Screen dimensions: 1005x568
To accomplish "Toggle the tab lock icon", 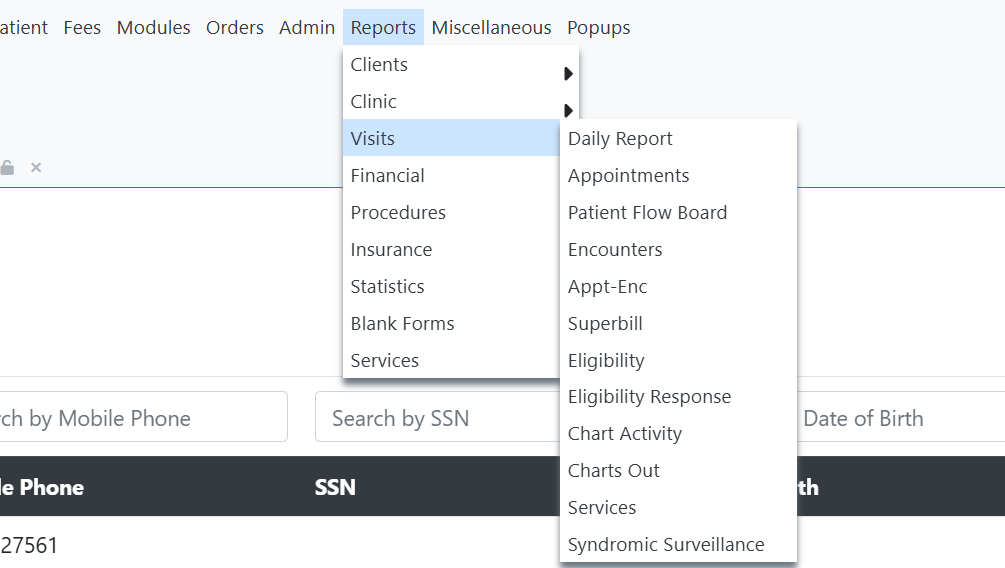I will point(7,168).
